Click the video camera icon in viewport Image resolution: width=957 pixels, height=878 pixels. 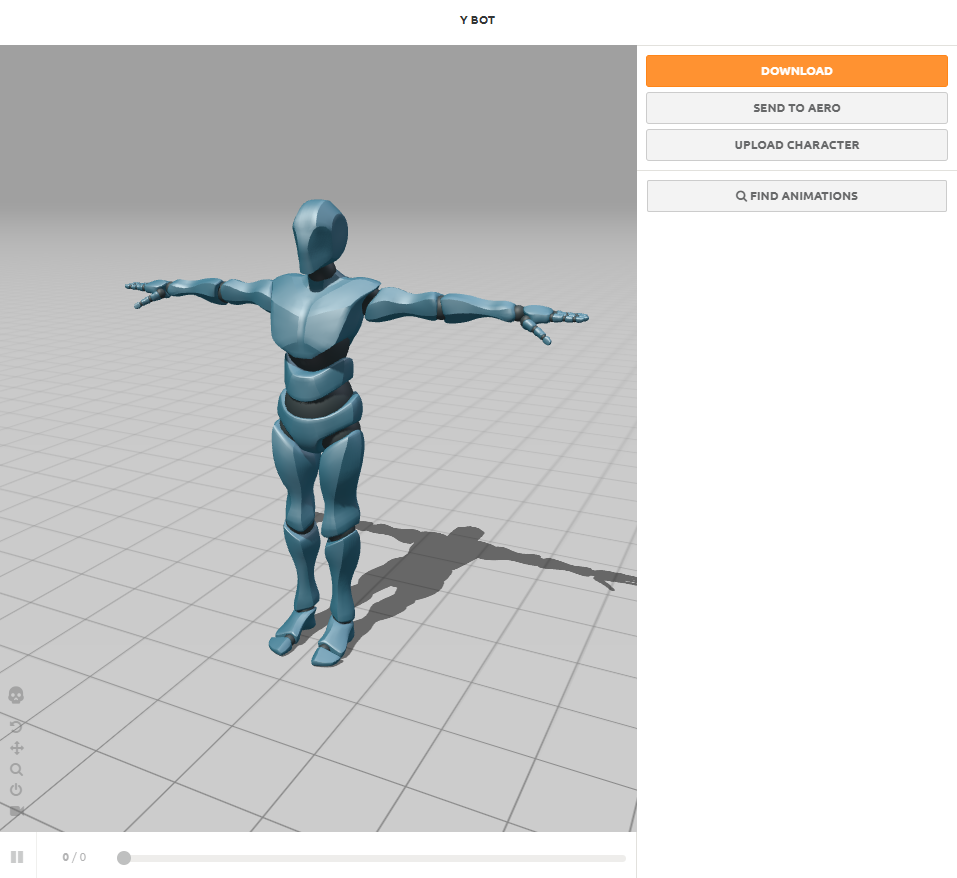(x=17, y=811)
